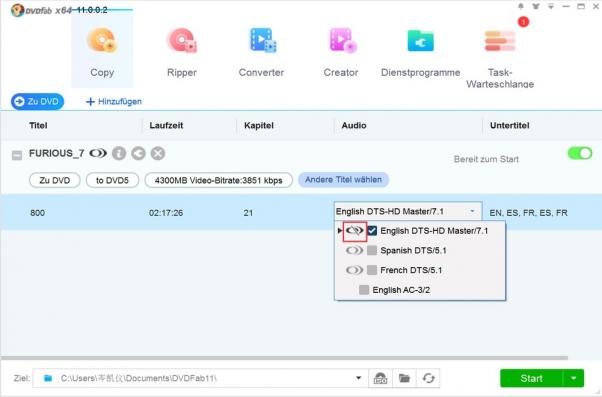Open the Converter module
The image size is (602, 397).
261,52
